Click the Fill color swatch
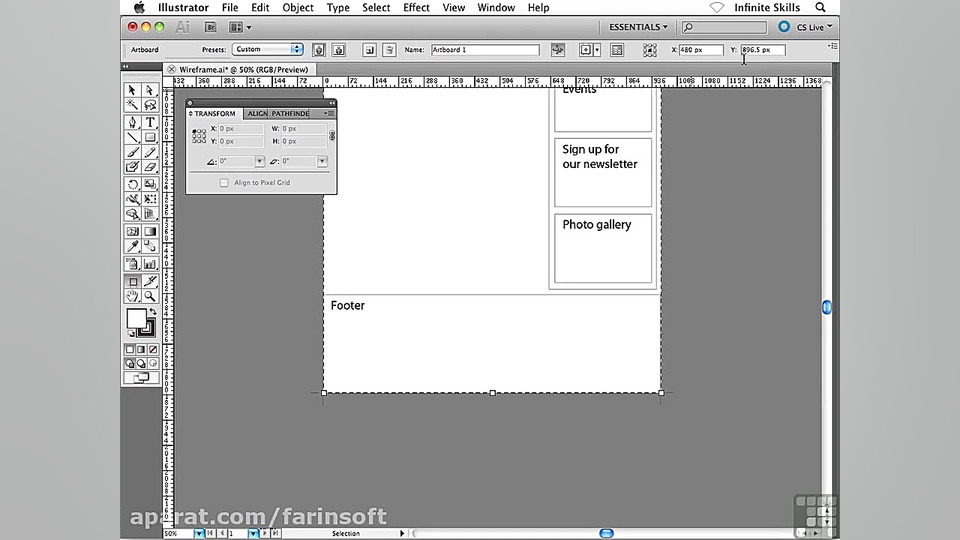 click(x=136, y=318)
